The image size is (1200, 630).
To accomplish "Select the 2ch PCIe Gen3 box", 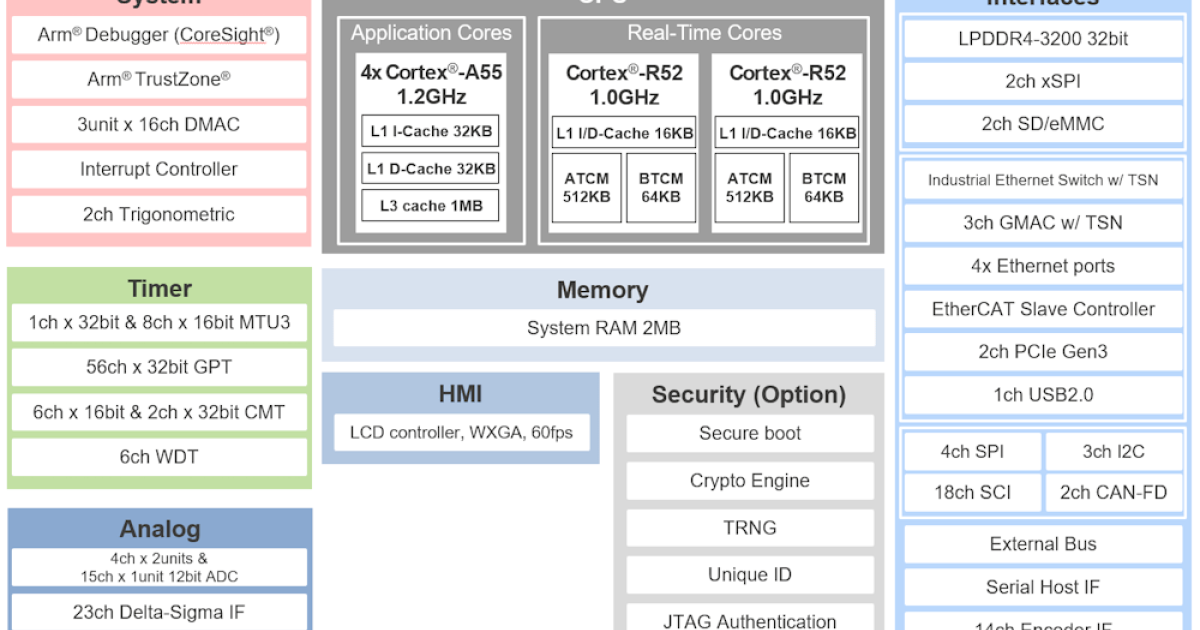I will (1043, 352).
